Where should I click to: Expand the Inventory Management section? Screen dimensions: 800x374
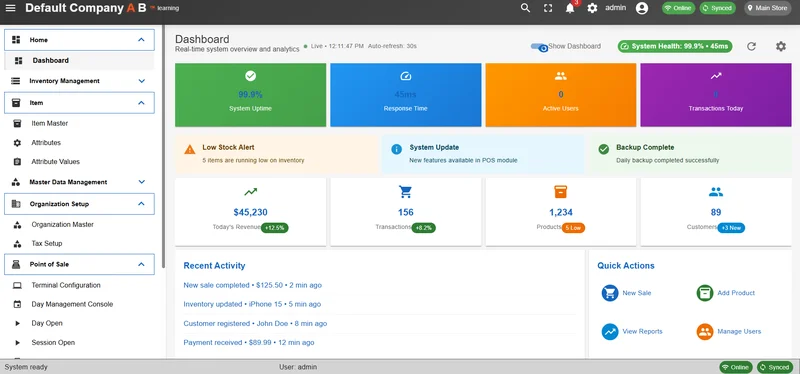(79, 81)
